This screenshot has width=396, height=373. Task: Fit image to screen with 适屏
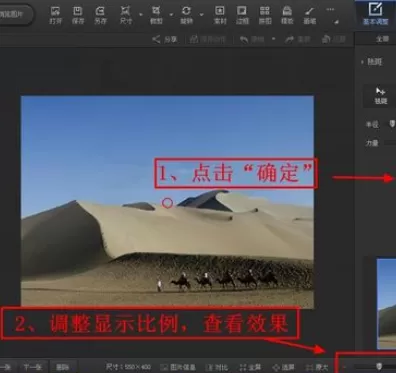click(283, 367)
